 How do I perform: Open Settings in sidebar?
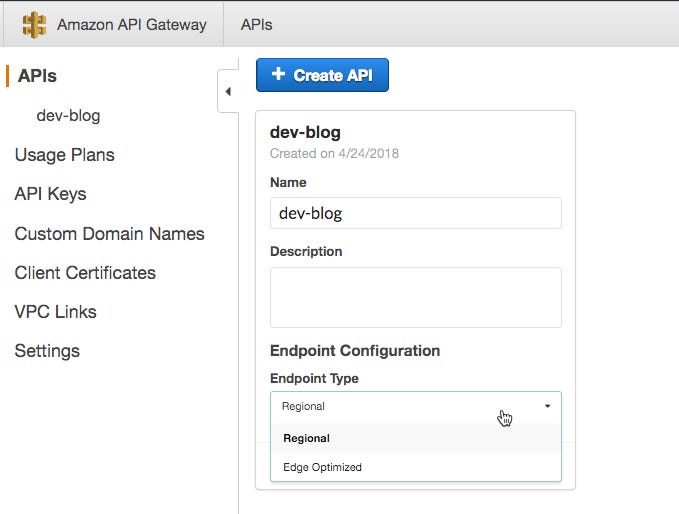47,351
